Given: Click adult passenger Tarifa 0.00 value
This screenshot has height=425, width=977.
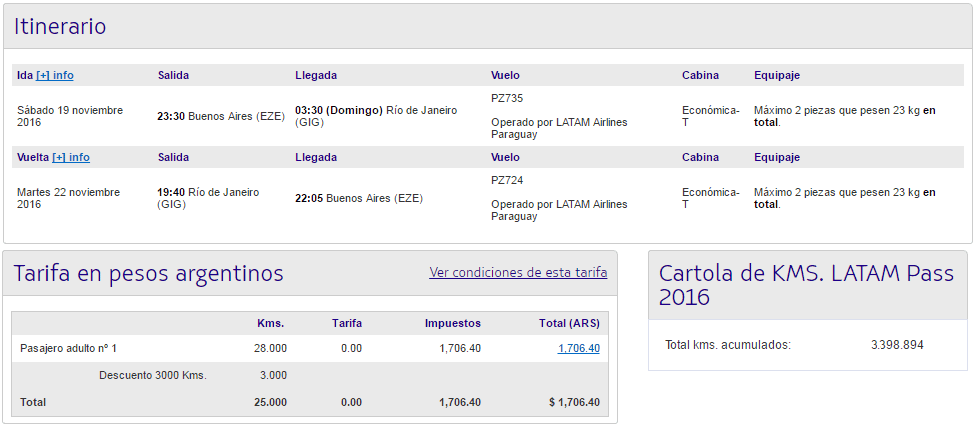Looking at the screenshot, I should coord(351,348).
